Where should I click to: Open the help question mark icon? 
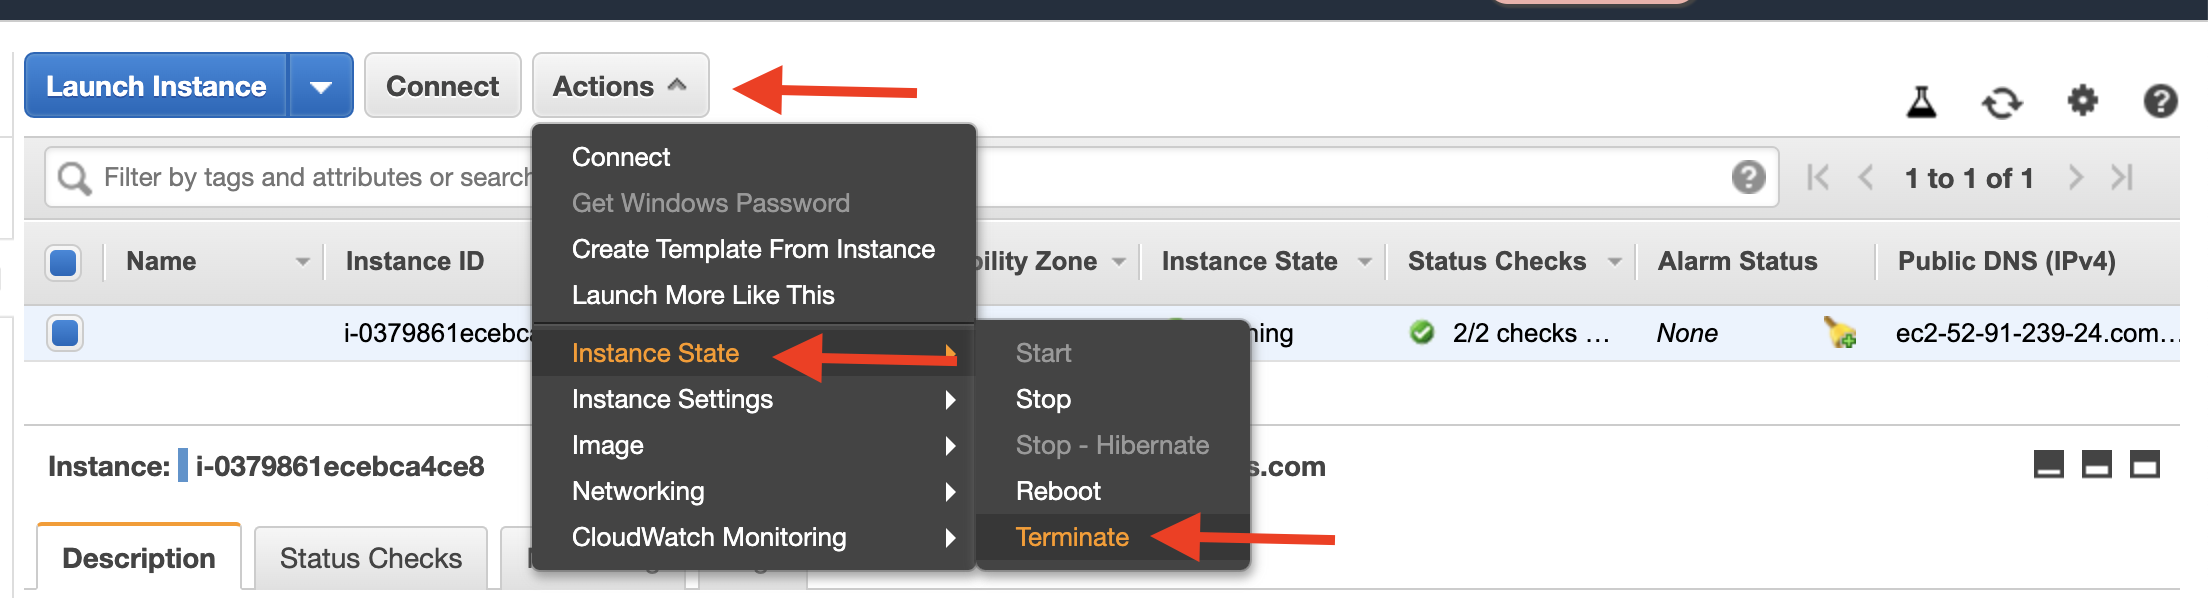(x=2160, y=101)
